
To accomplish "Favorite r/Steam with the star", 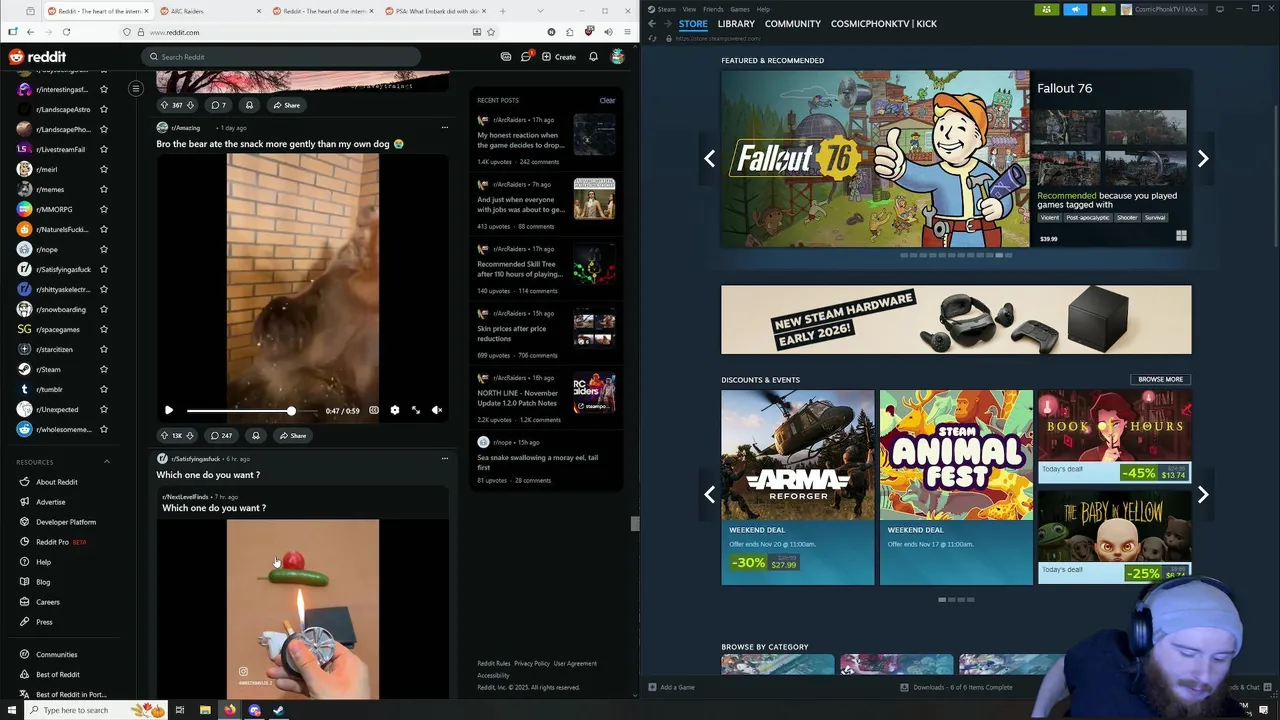I will click(x=104, y=369).
